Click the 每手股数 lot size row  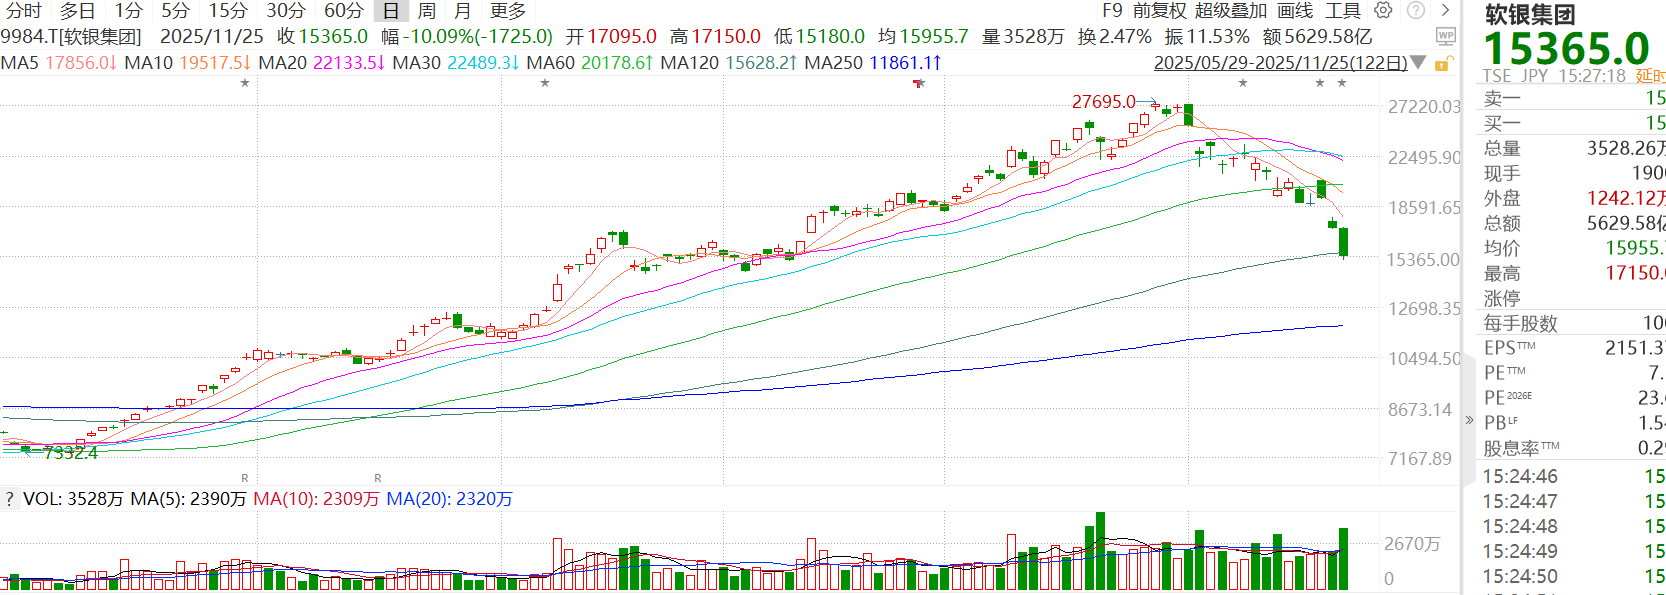(x=1573, y=323)
